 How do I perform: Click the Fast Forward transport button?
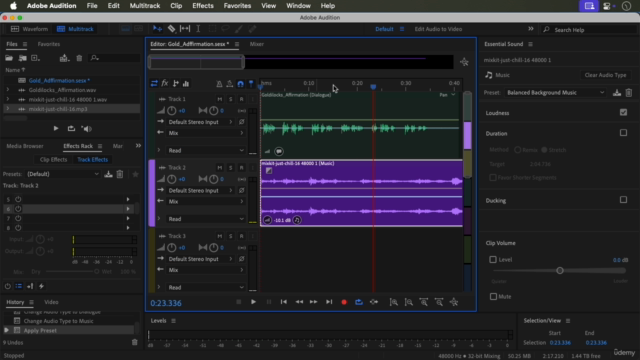pos(313,302)
